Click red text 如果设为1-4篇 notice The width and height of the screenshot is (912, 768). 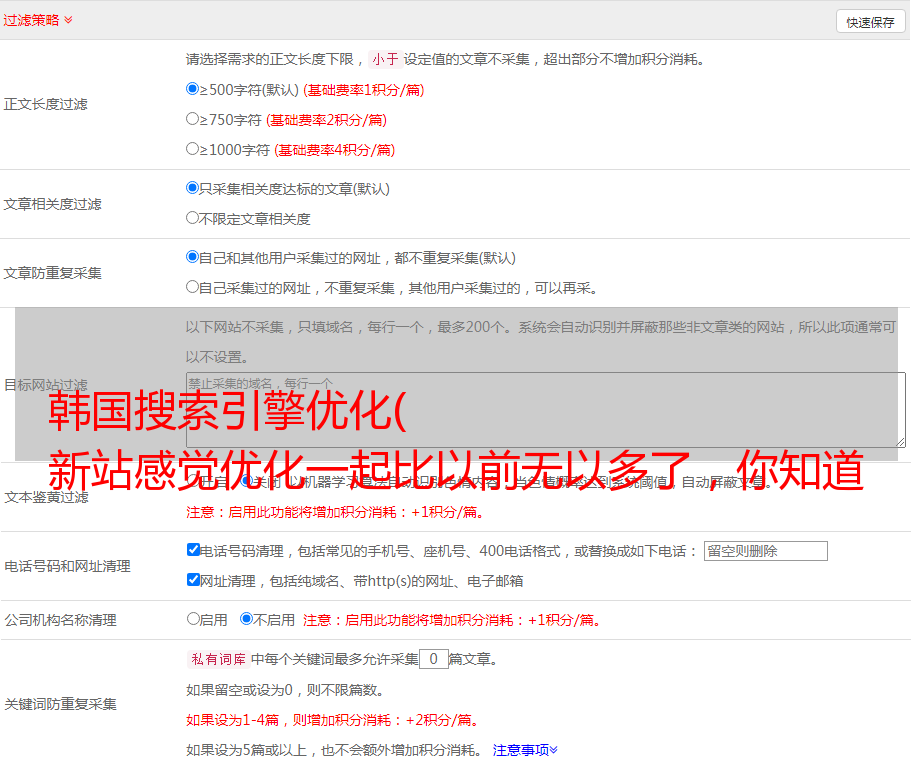pos(332,720)
